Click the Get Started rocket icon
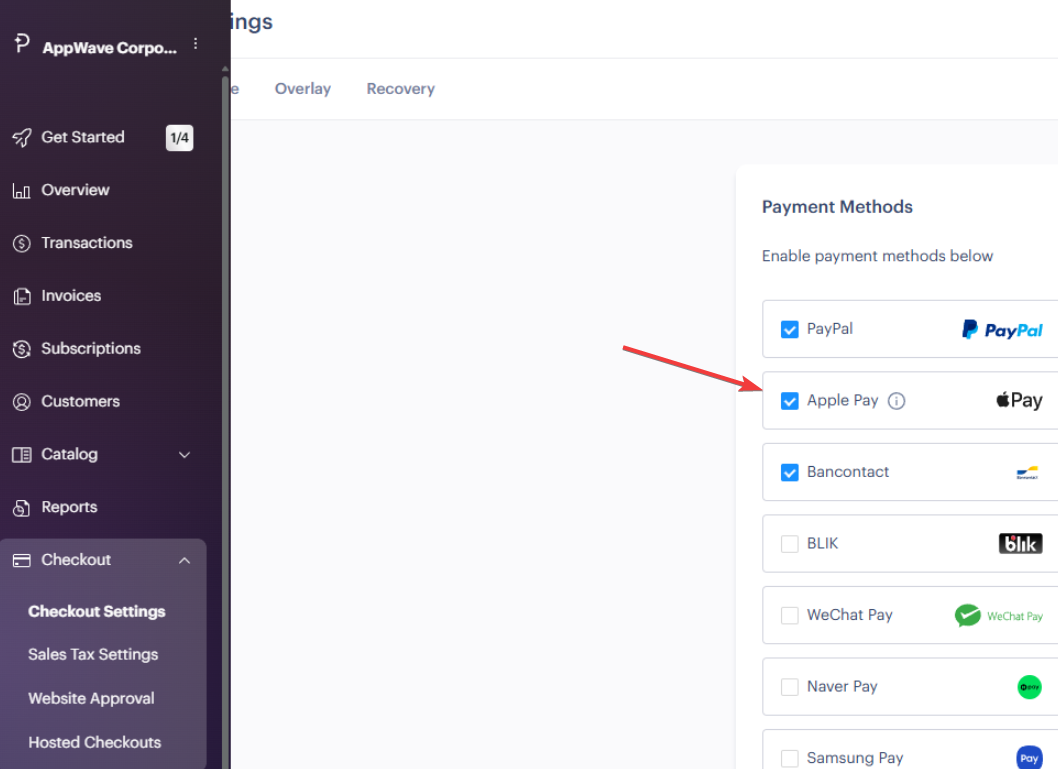 [x=22, y=138]
